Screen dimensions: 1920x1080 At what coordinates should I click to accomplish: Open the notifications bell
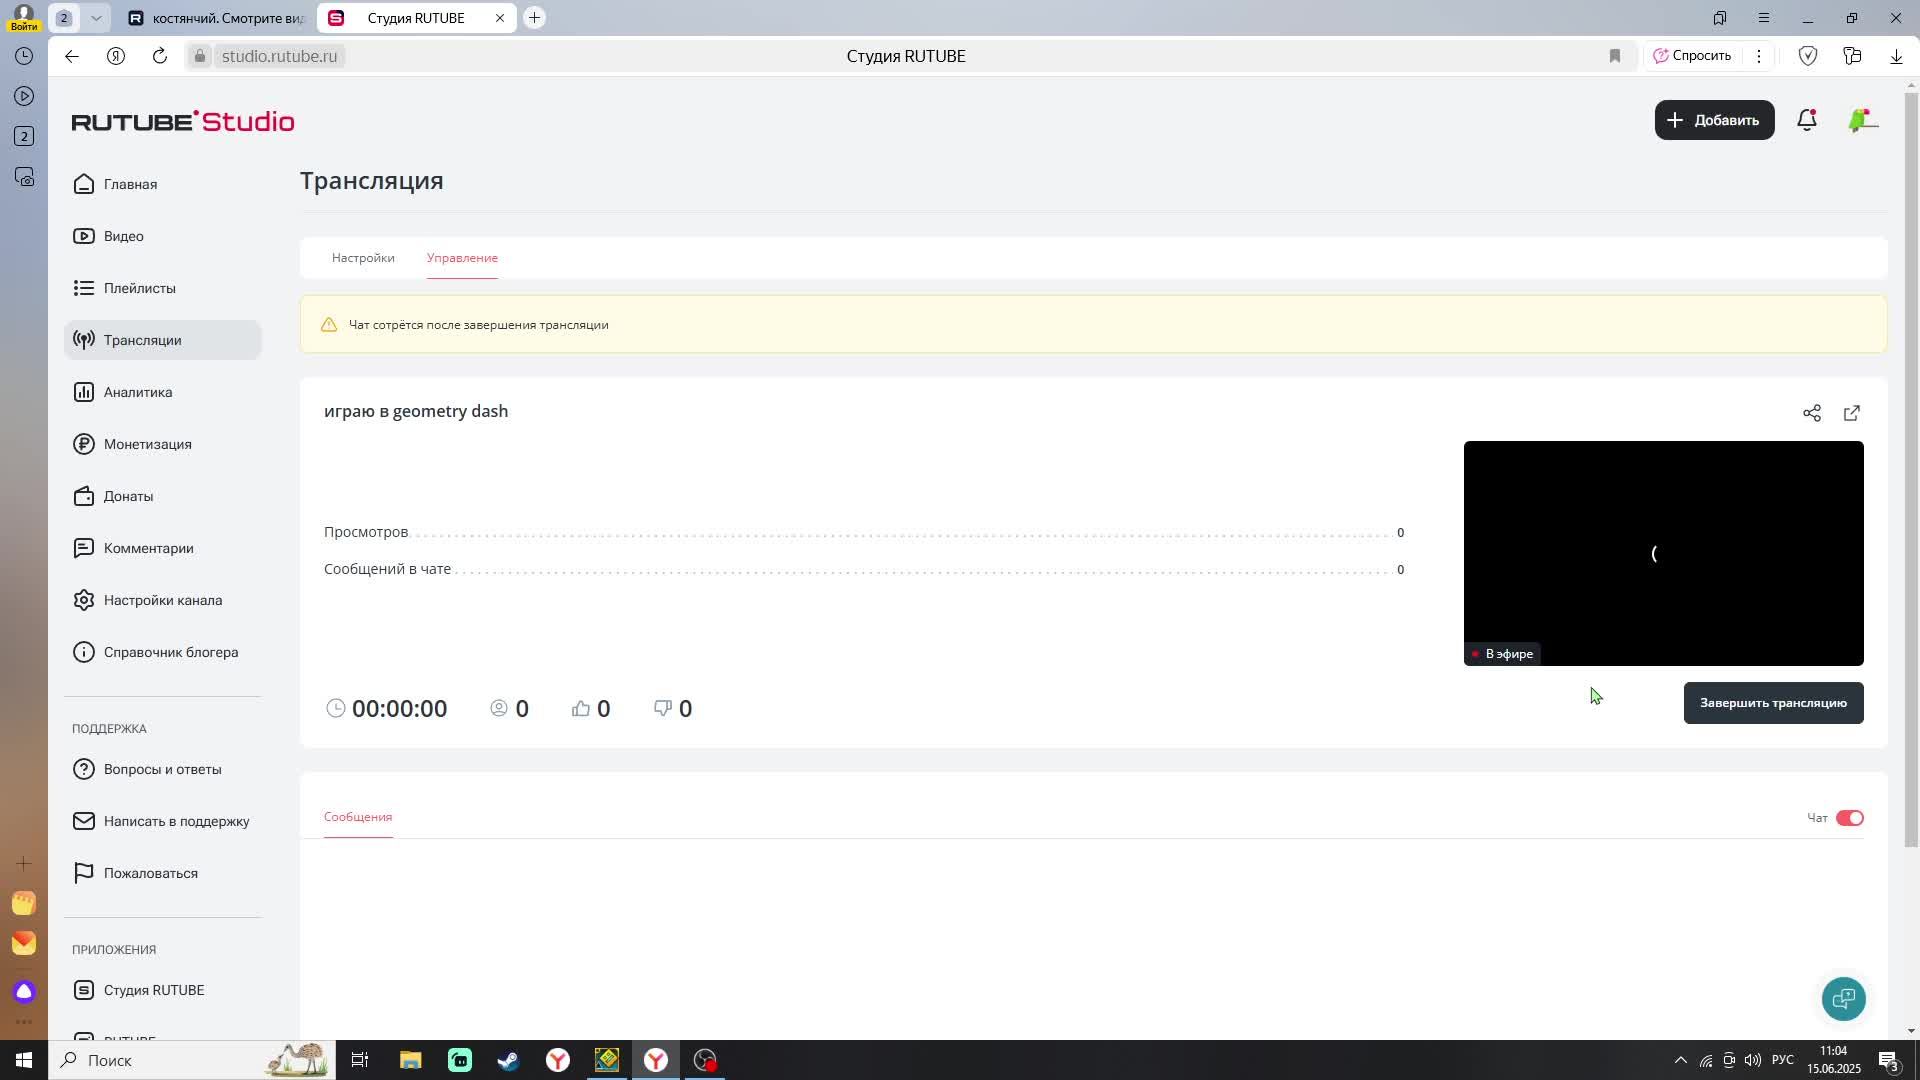click(x=1806, y=120)
